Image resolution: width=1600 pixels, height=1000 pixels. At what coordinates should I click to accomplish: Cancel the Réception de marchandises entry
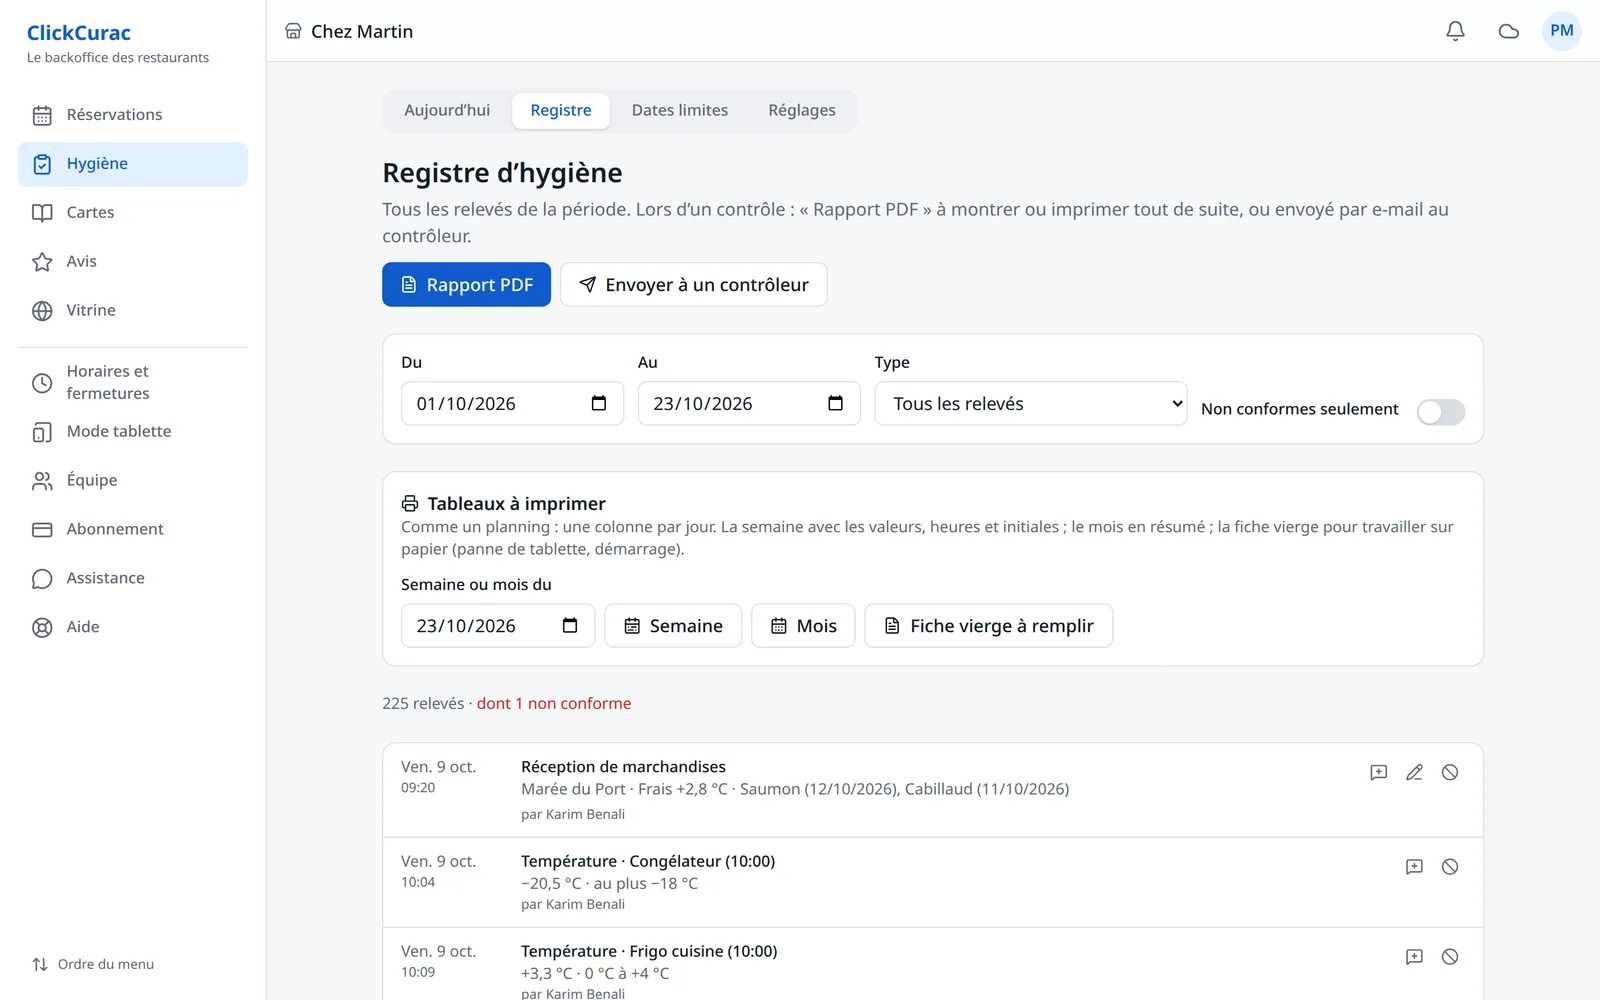(x=1450, y=772)
